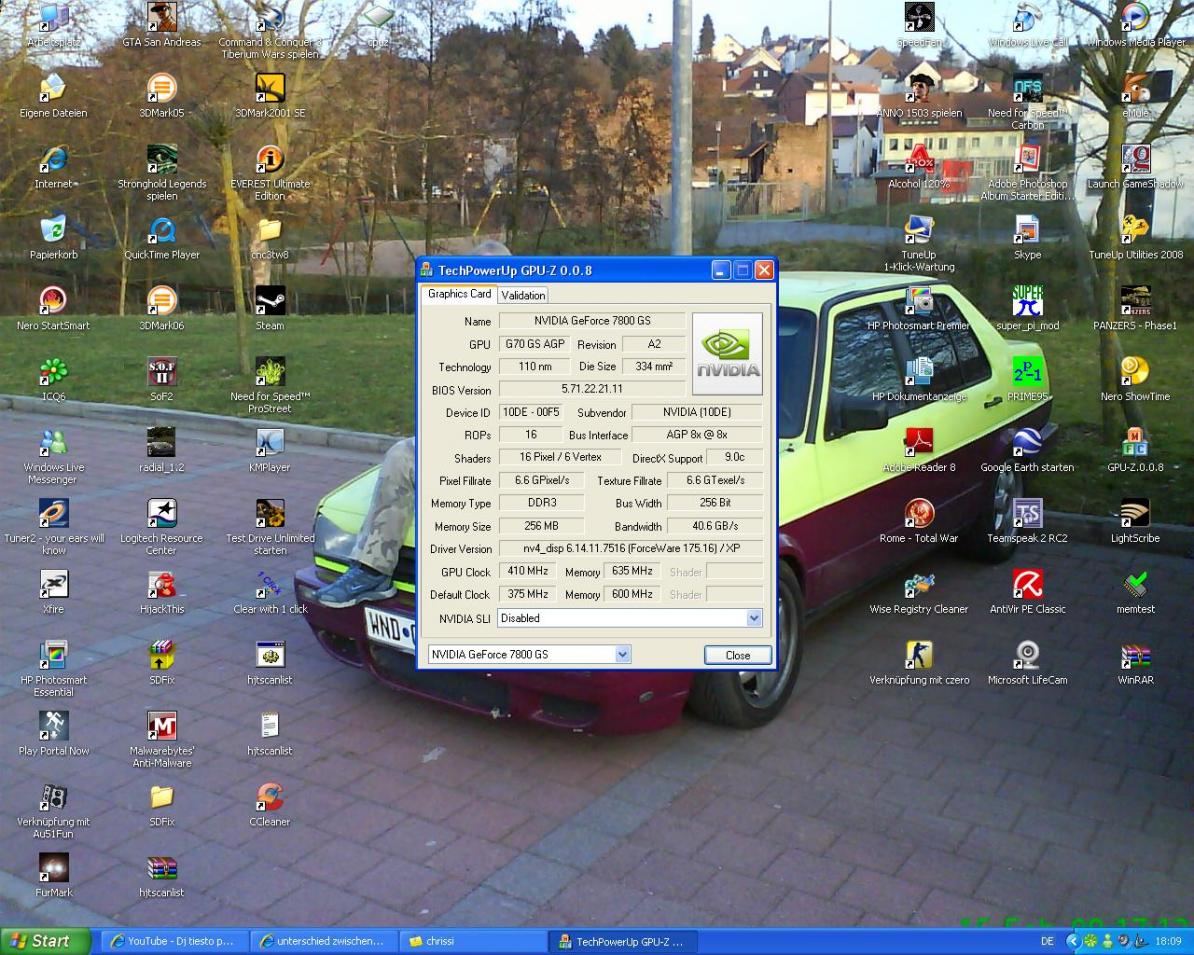Click the EVEREST Ultimate Edition icon
Viewport: 1194px width, 955px height.
(270, 159)
